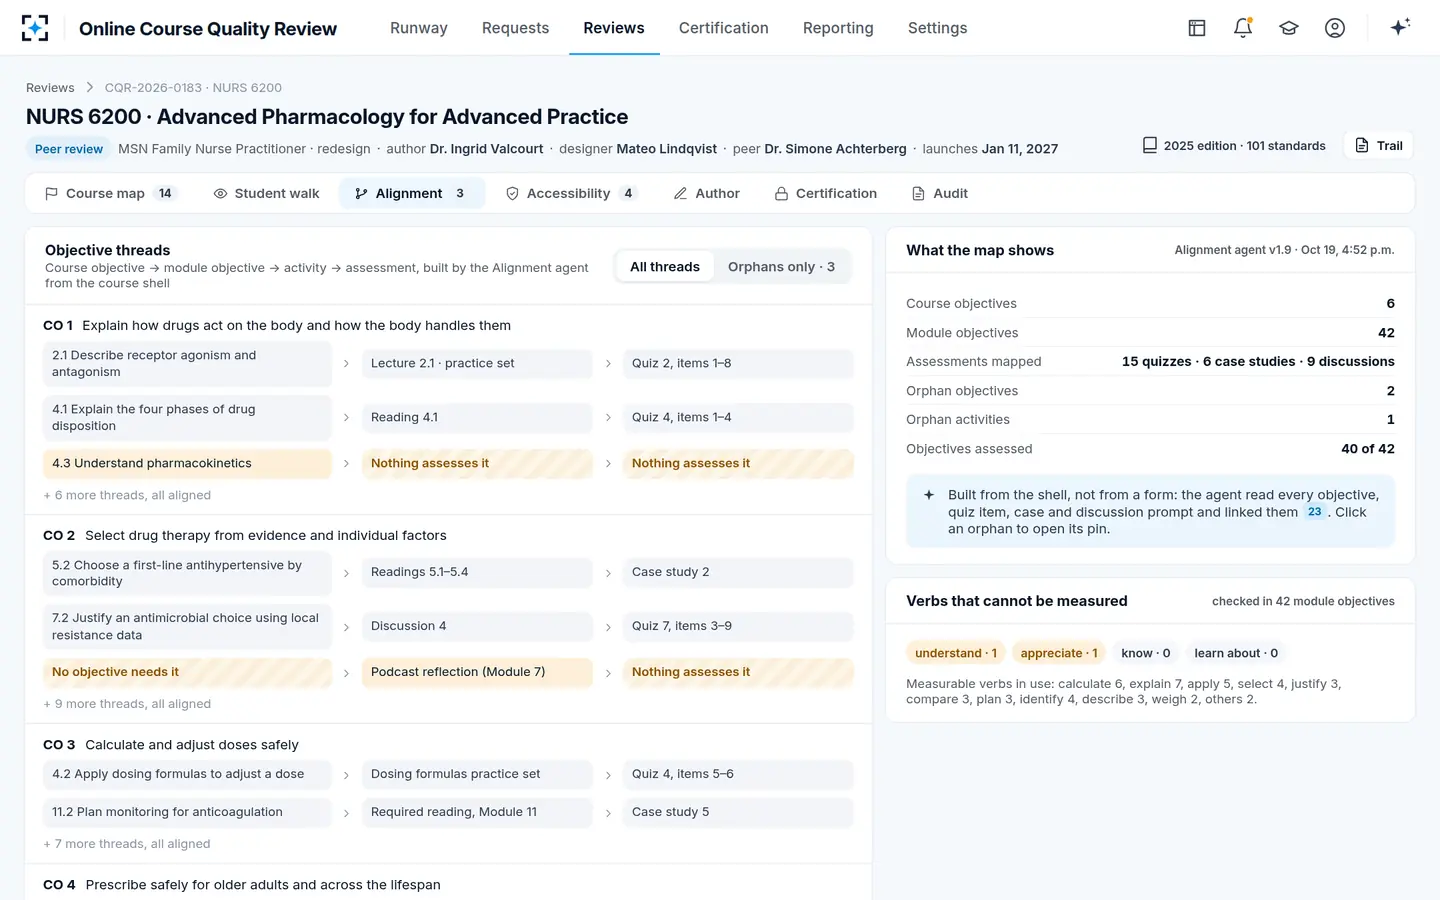Expand '+ 9 more threads, all aligned'

pos(127,704)
